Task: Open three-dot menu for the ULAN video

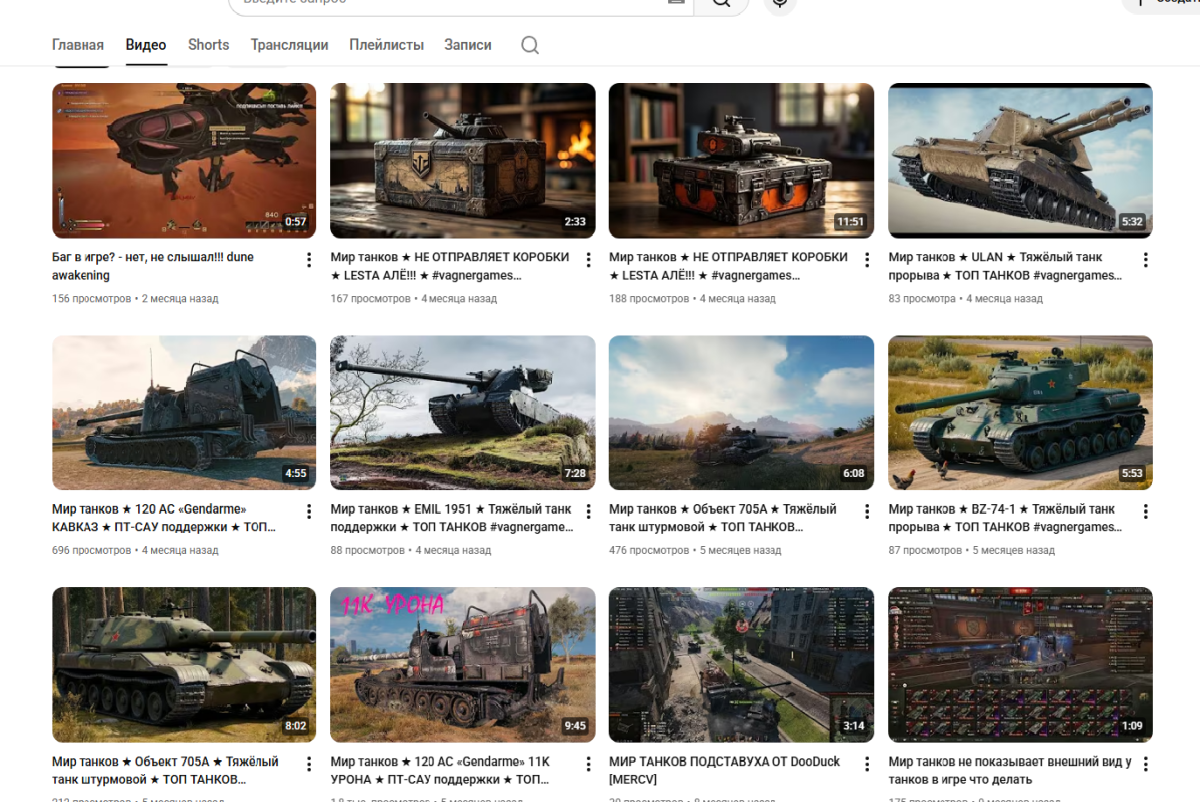Action: click(1145, 260)
